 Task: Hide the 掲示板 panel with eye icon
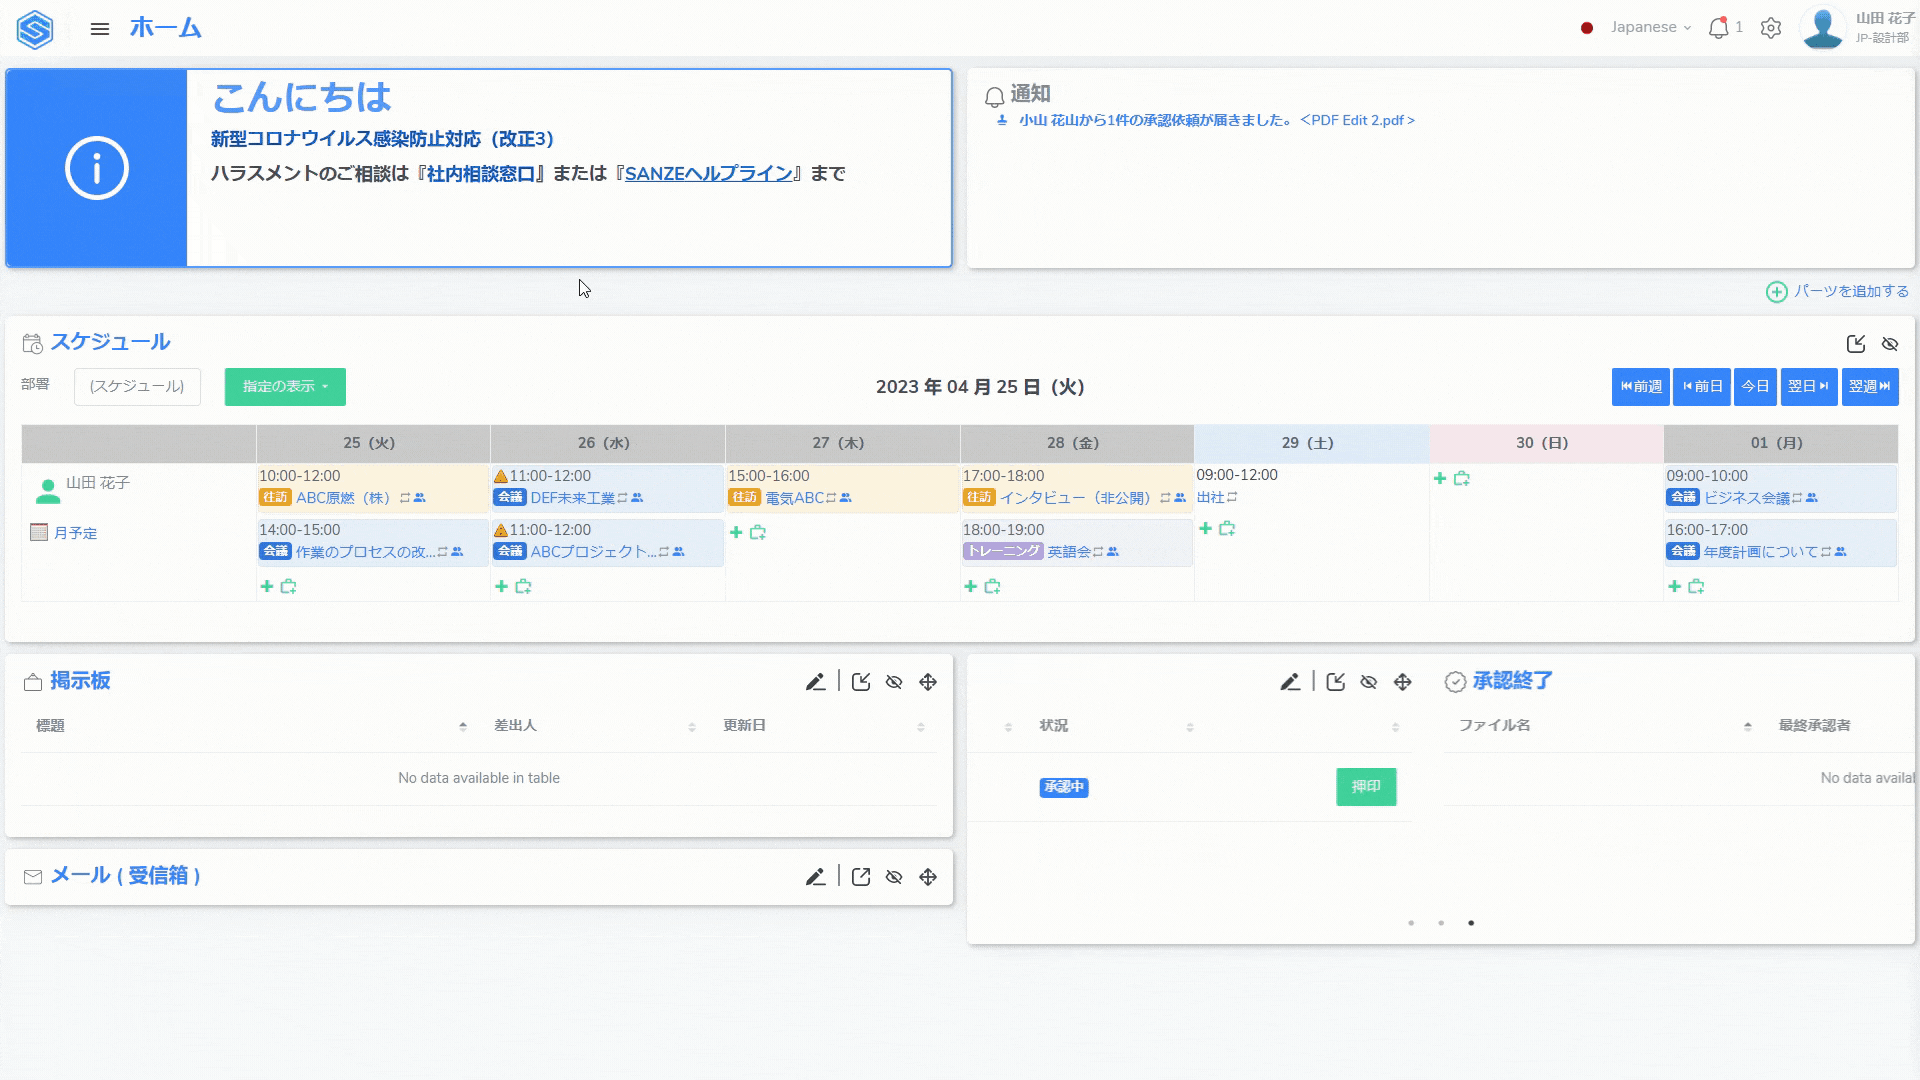click(894, 682)
